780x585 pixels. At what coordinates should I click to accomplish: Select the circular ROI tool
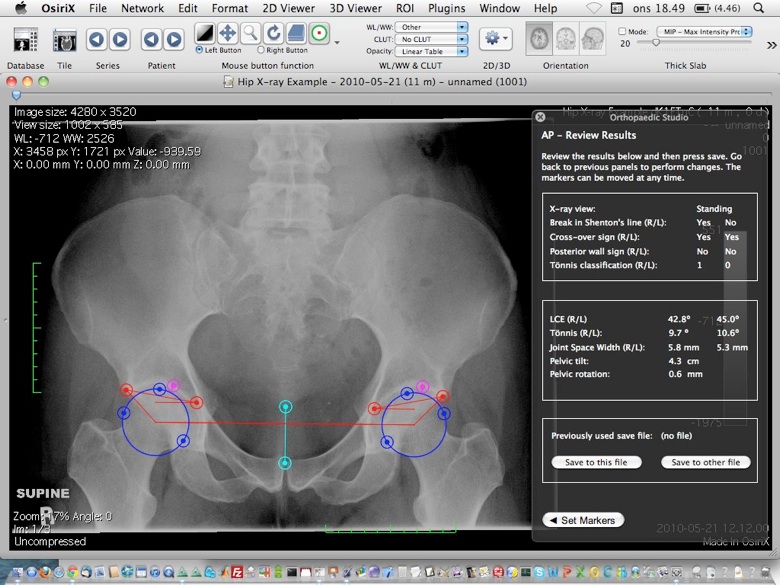319,33
